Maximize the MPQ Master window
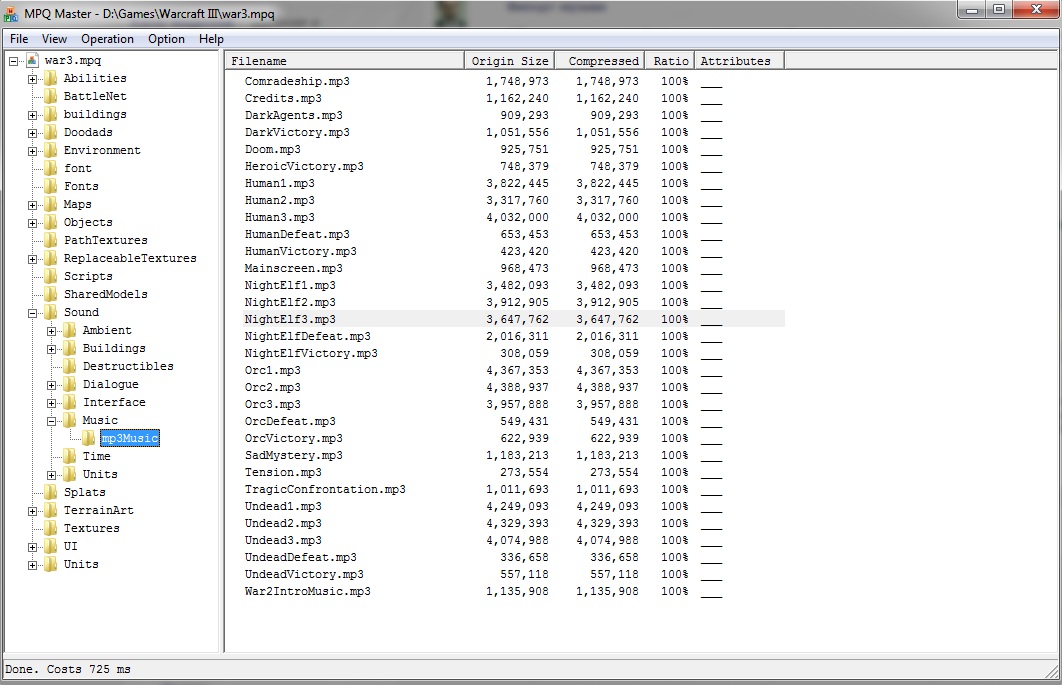 tap(998, 9)
